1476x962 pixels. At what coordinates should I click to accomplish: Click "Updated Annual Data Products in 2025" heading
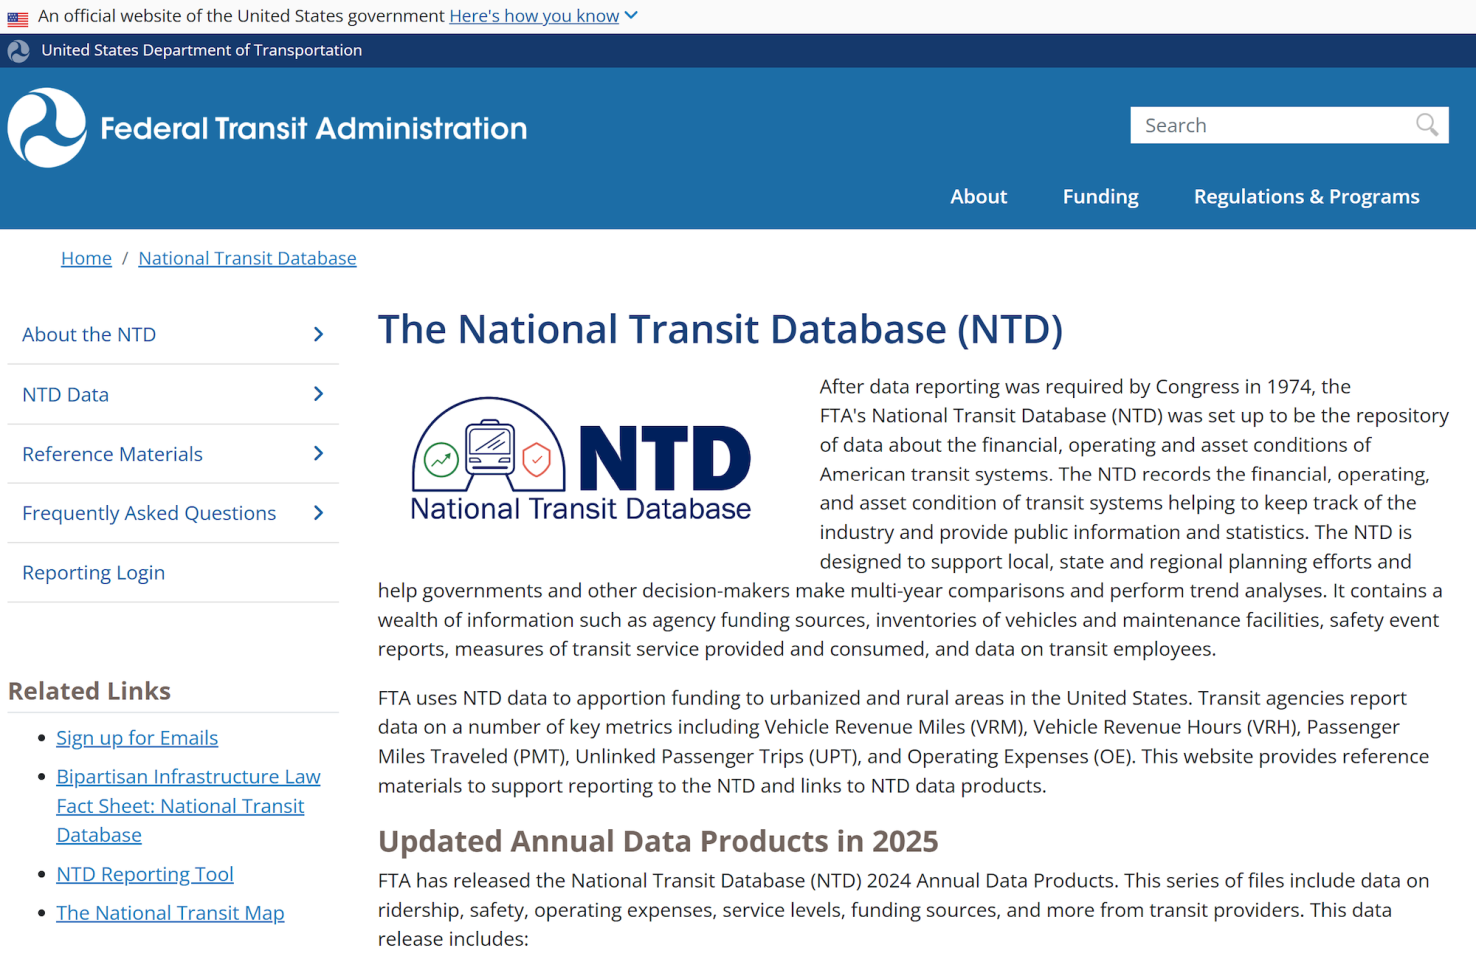click(658, 841)
